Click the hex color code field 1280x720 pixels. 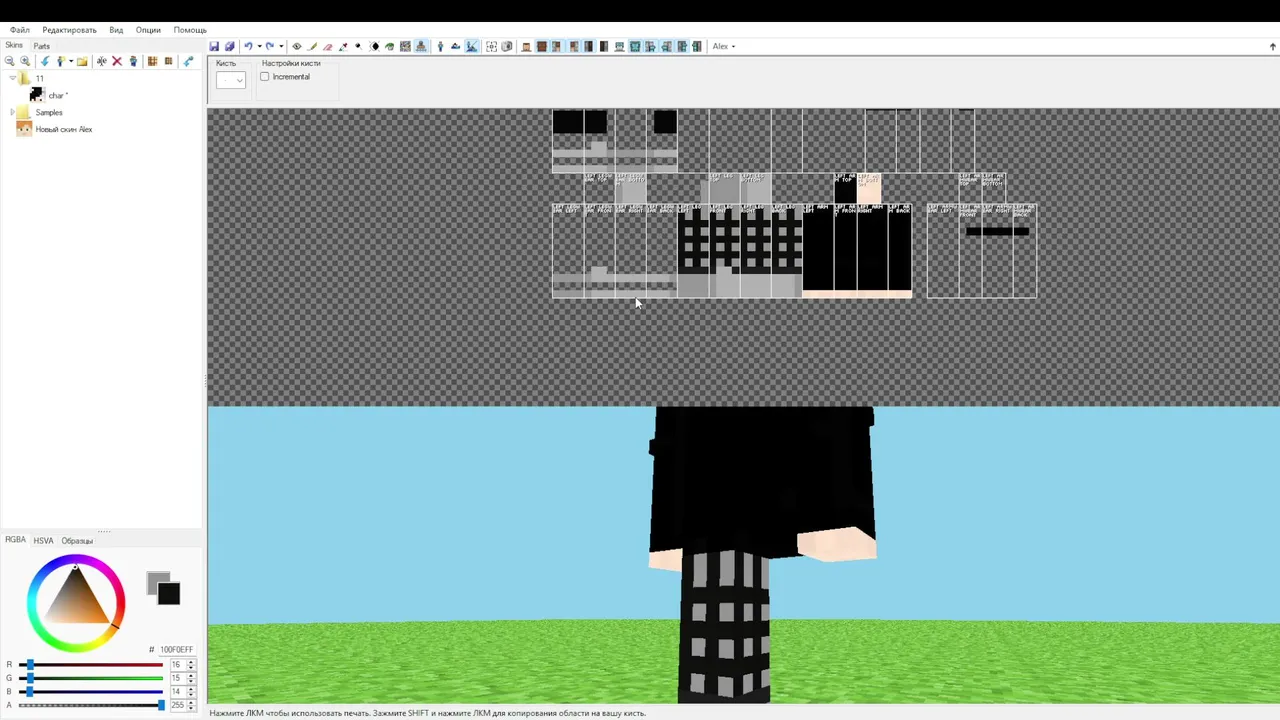[x=176, y=650]
